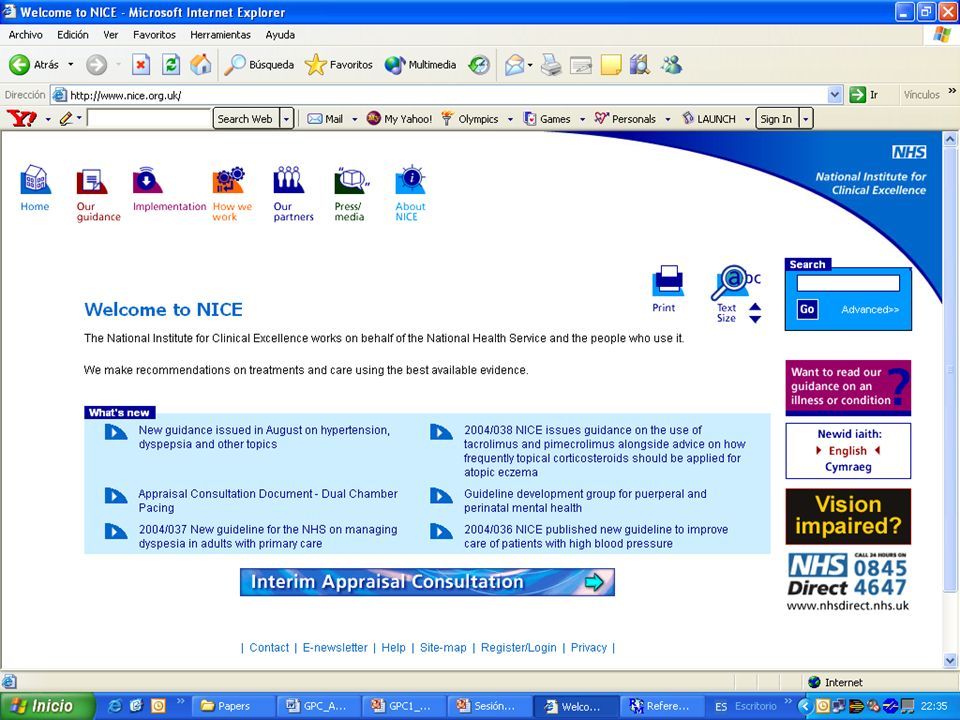Click the Yahoo pencil highlighter icon
Screen dimensions: 960x720
pyautogui.click(x=66, y=118)
